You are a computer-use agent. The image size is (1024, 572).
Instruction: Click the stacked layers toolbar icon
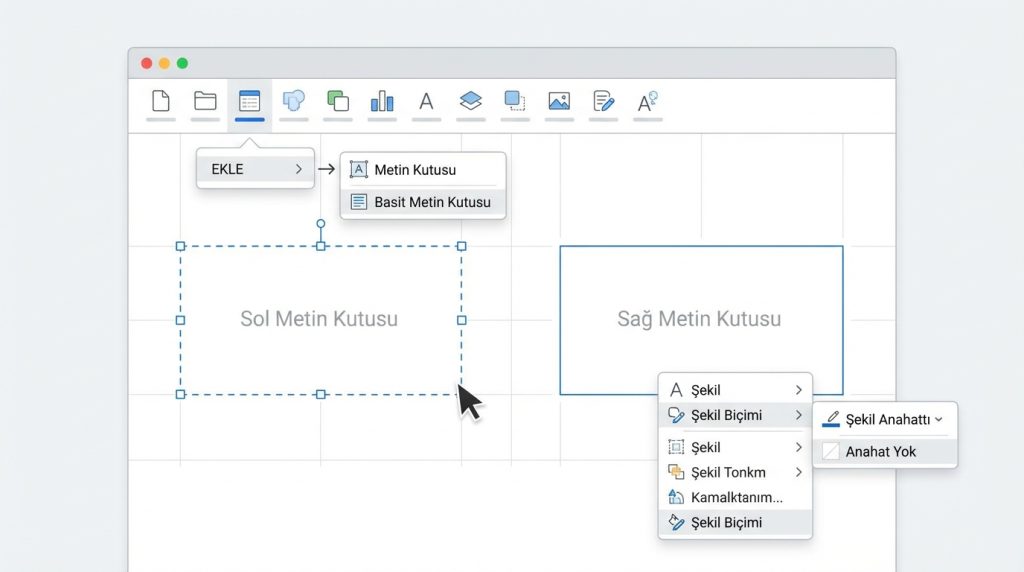tap(470, 101)
